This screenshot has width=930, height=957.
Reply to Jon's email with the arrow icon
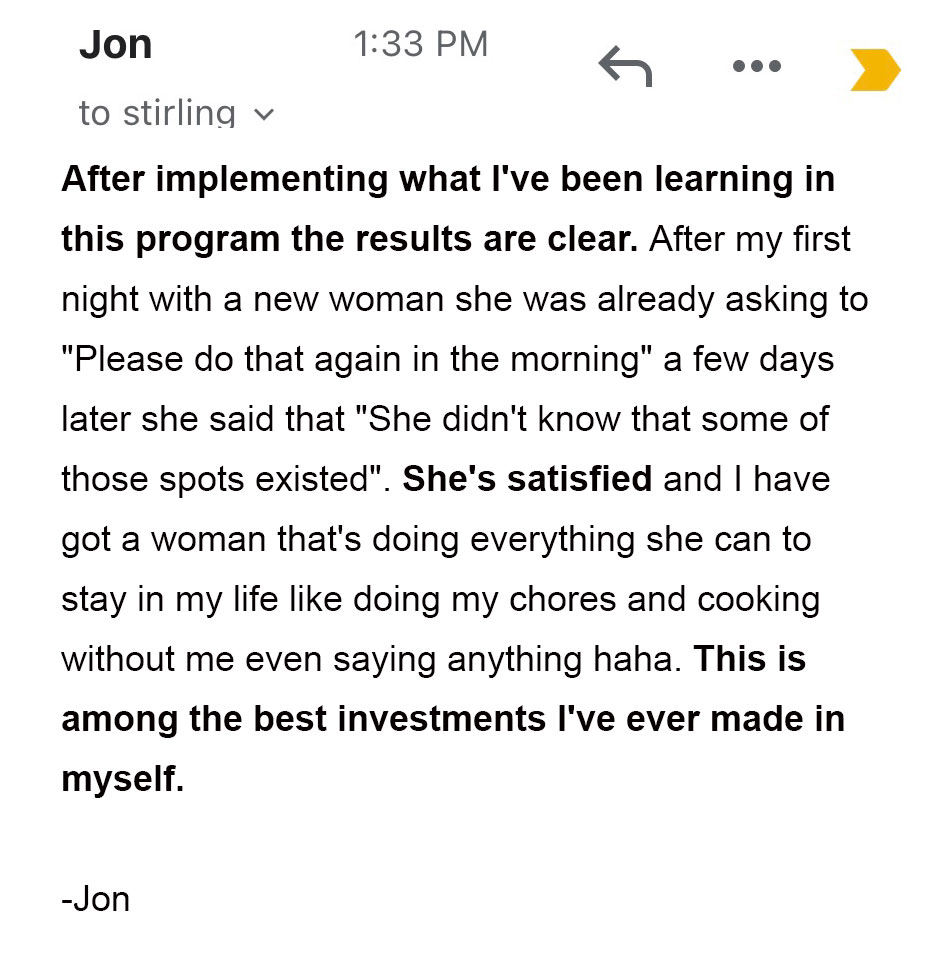[x=625, y=68]
